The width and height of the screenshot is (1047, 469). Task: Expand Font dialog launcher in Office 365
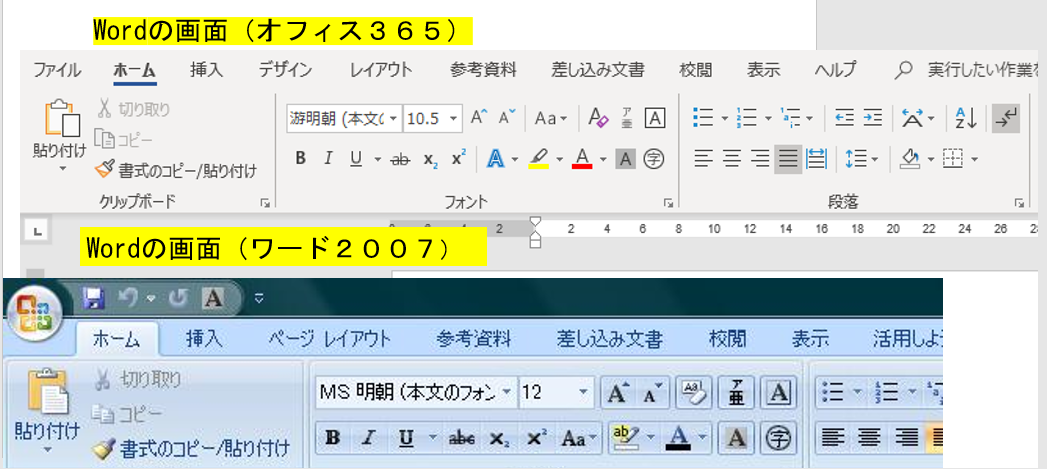[x=666, y=202]
